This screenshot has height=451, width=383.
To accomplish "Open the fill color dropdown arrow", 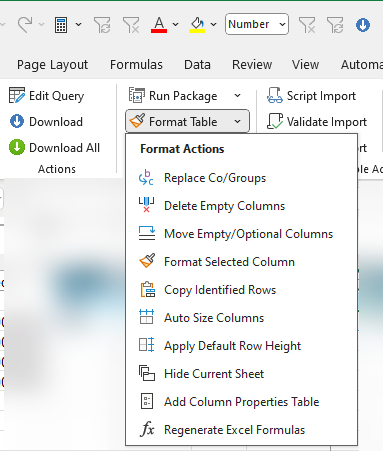I will (214, 25).
